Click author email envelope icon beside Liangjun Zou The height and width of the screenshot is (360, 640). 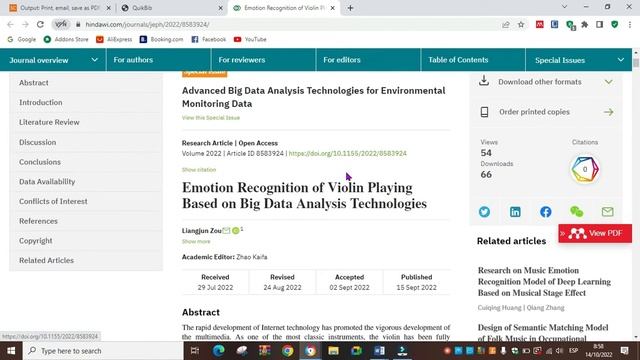pos(226,231)
